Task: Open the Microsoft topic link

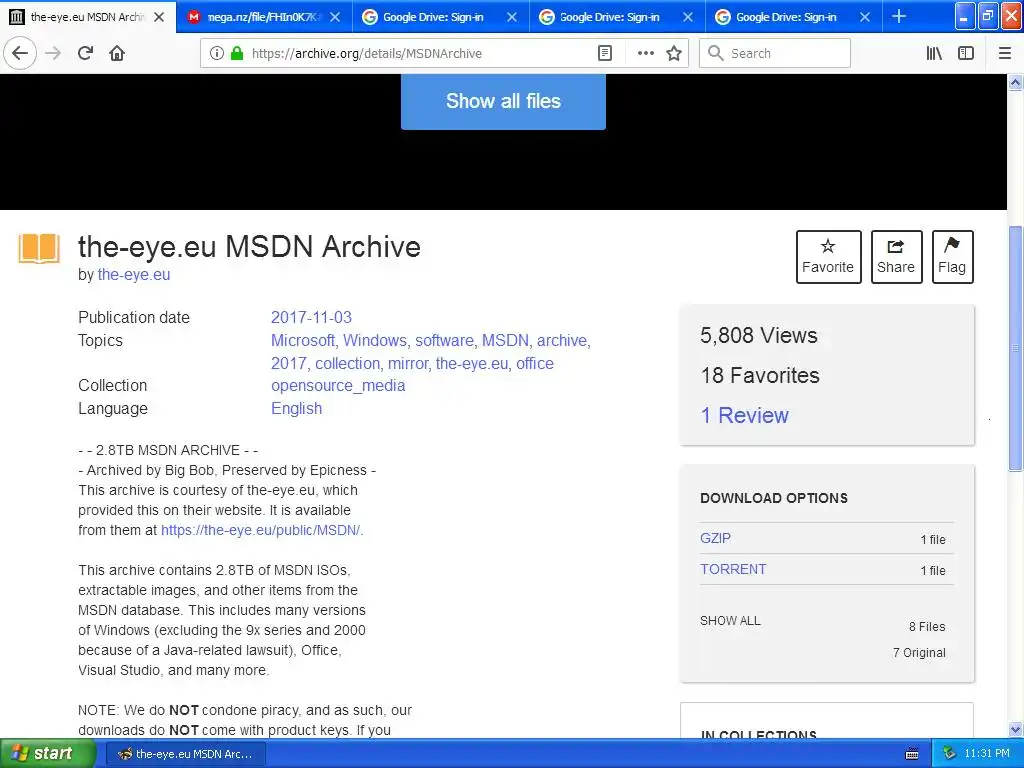Action: (x=302, y=340)
